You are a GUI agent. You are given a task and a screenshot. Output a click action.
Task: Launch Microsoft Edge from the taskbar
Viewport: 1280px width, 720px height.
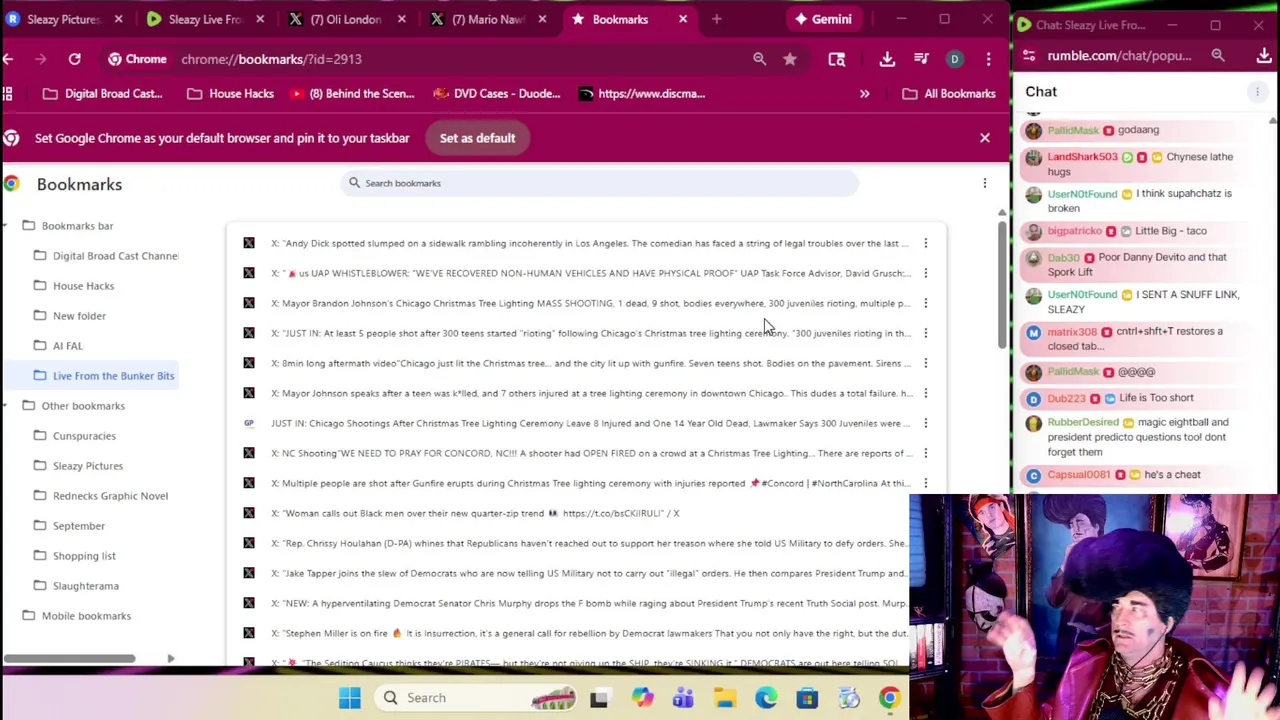click(766, 697)
